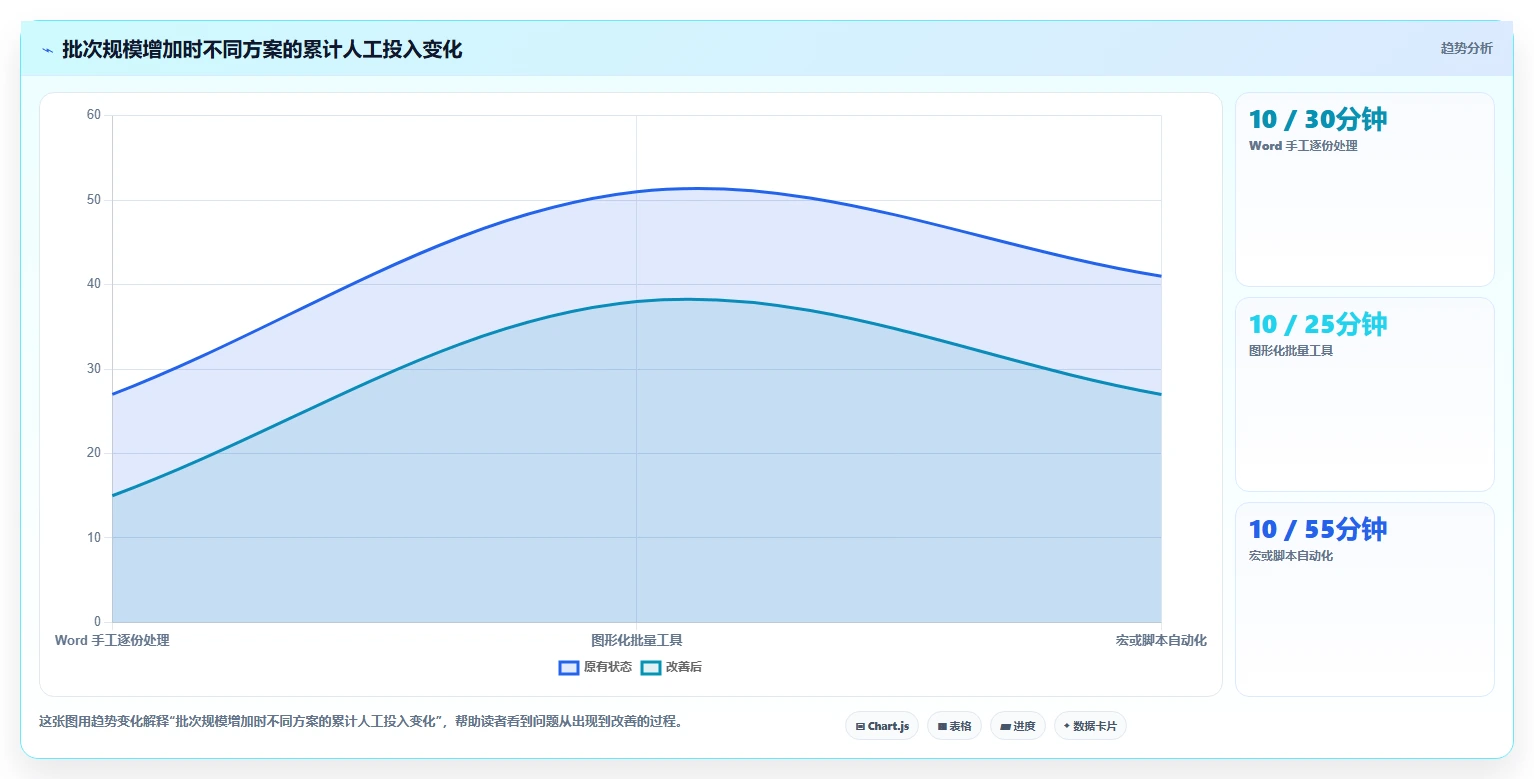Viewport: 1534px width, 779px height.
Task: Select the 表格 tag chip
Action: (x=954, y=726)
